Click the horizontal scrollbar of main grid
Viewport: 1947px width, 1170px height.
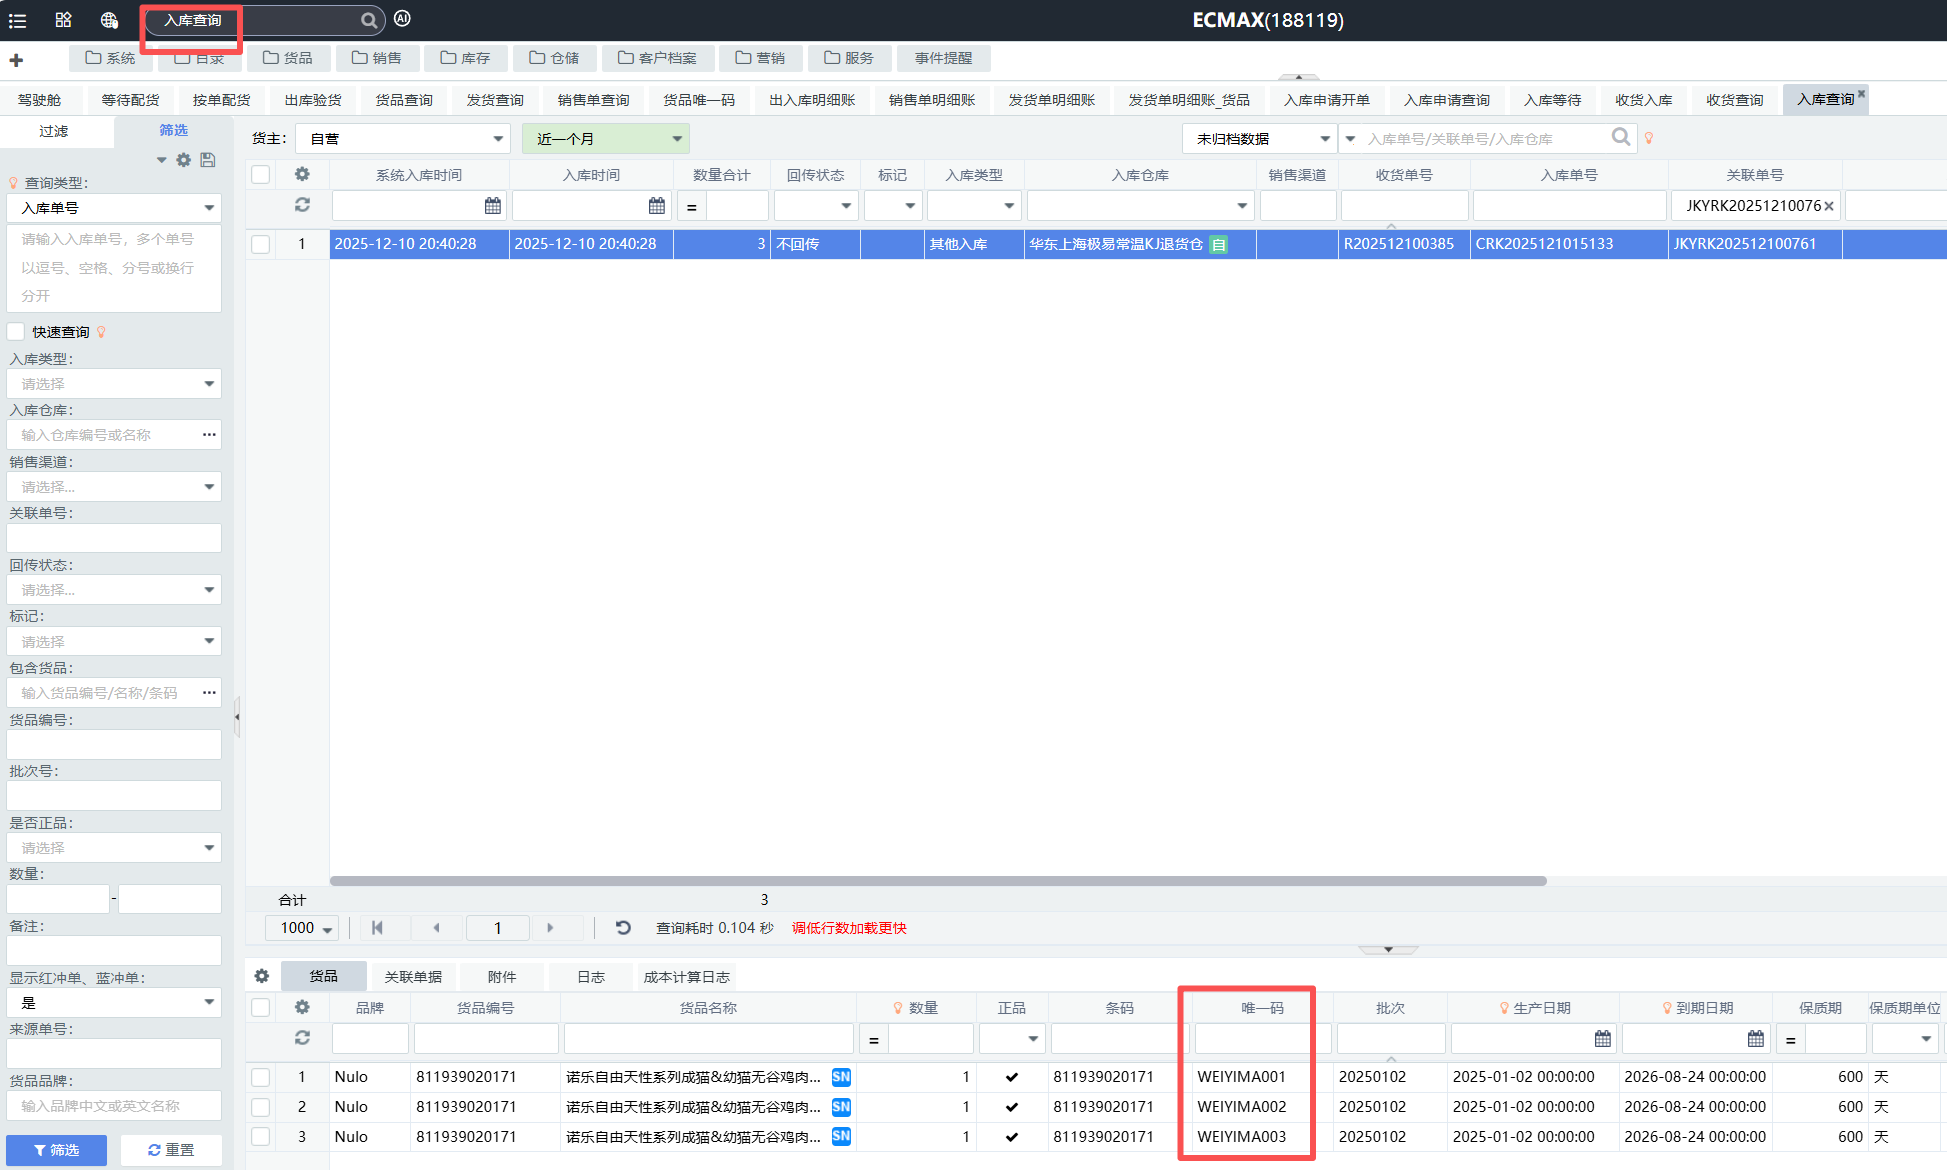938,881
